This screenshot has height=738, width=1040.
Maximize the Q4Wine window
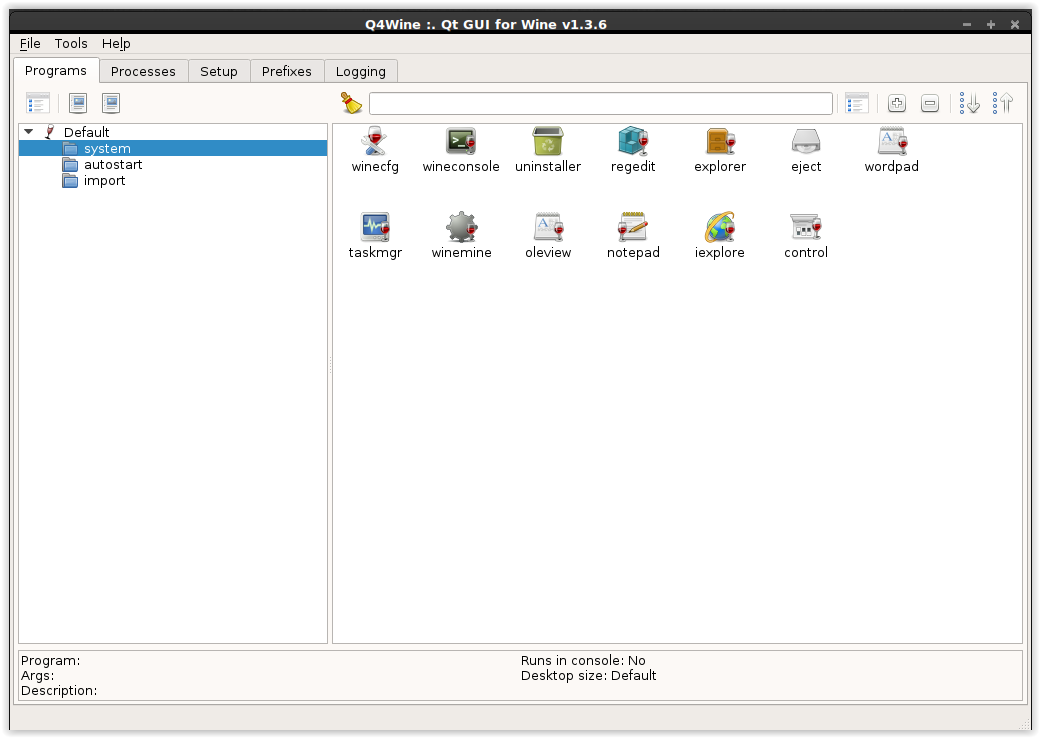click(991, 25)
